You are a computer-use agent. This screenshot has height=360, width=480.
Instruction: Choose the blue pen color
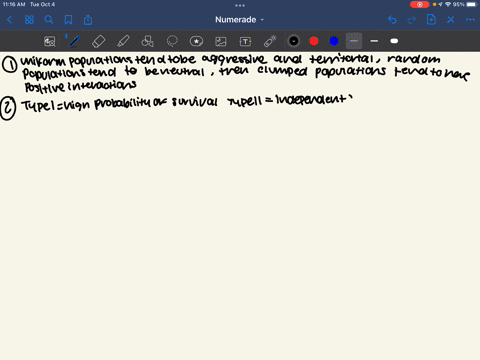[x=334, y=41]
